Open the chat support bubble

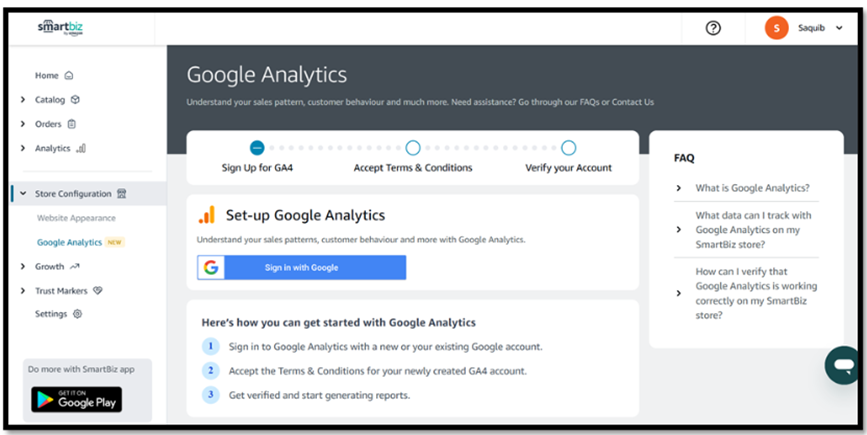(x=843, y=365)
